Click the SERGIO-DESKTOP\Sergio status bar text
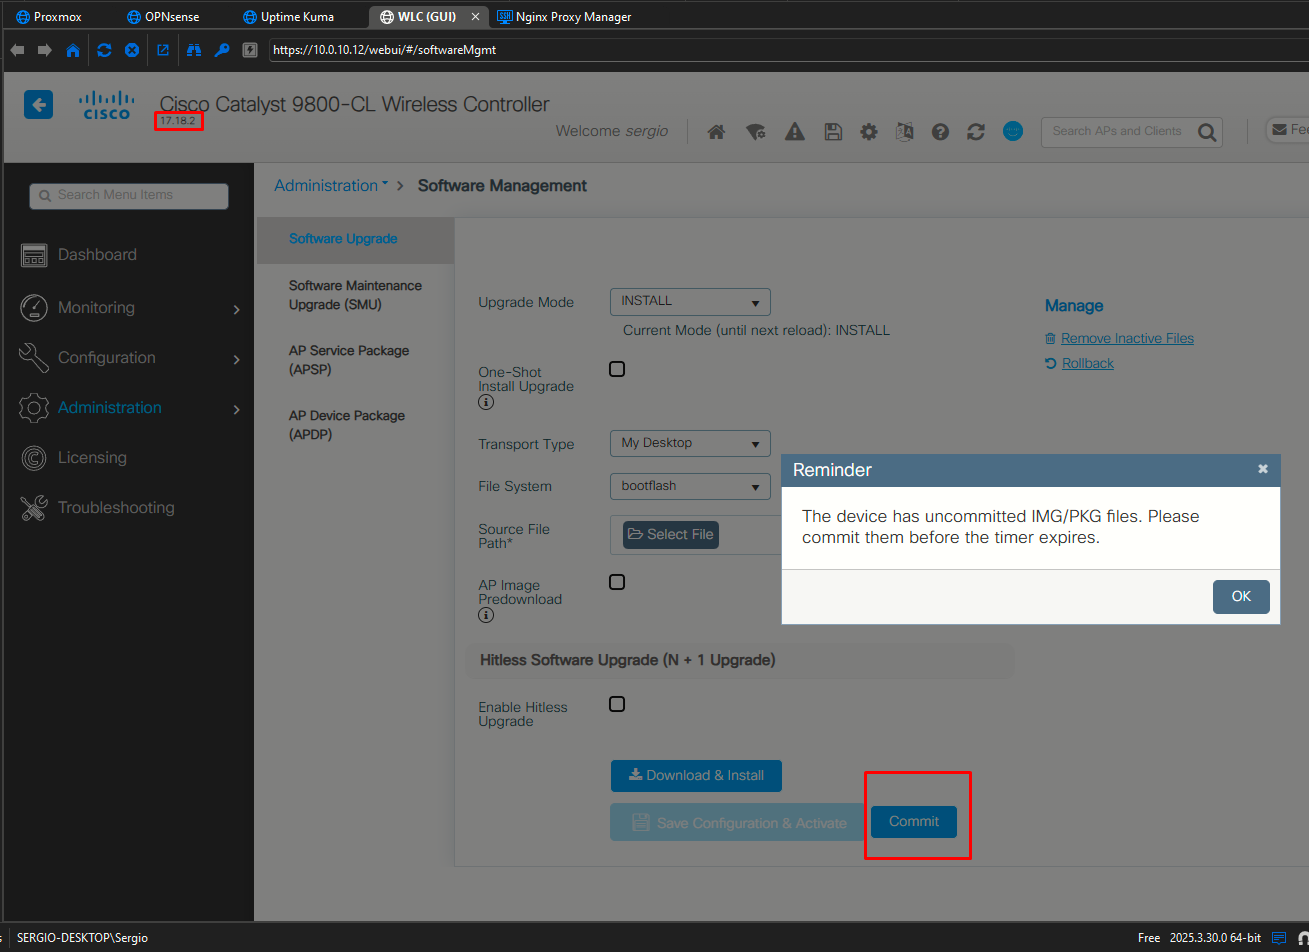 82,938
